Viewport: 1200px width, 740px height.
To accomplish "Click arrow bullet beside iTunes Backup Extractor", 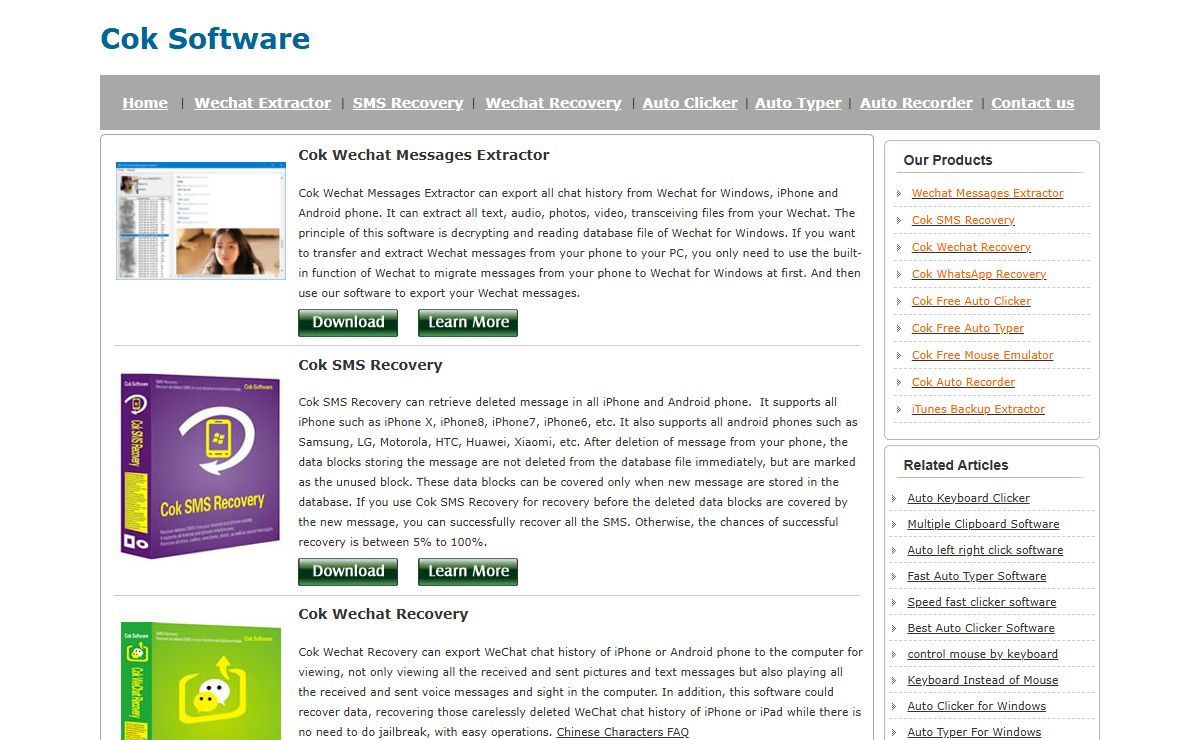I will [x=899, y=410].
